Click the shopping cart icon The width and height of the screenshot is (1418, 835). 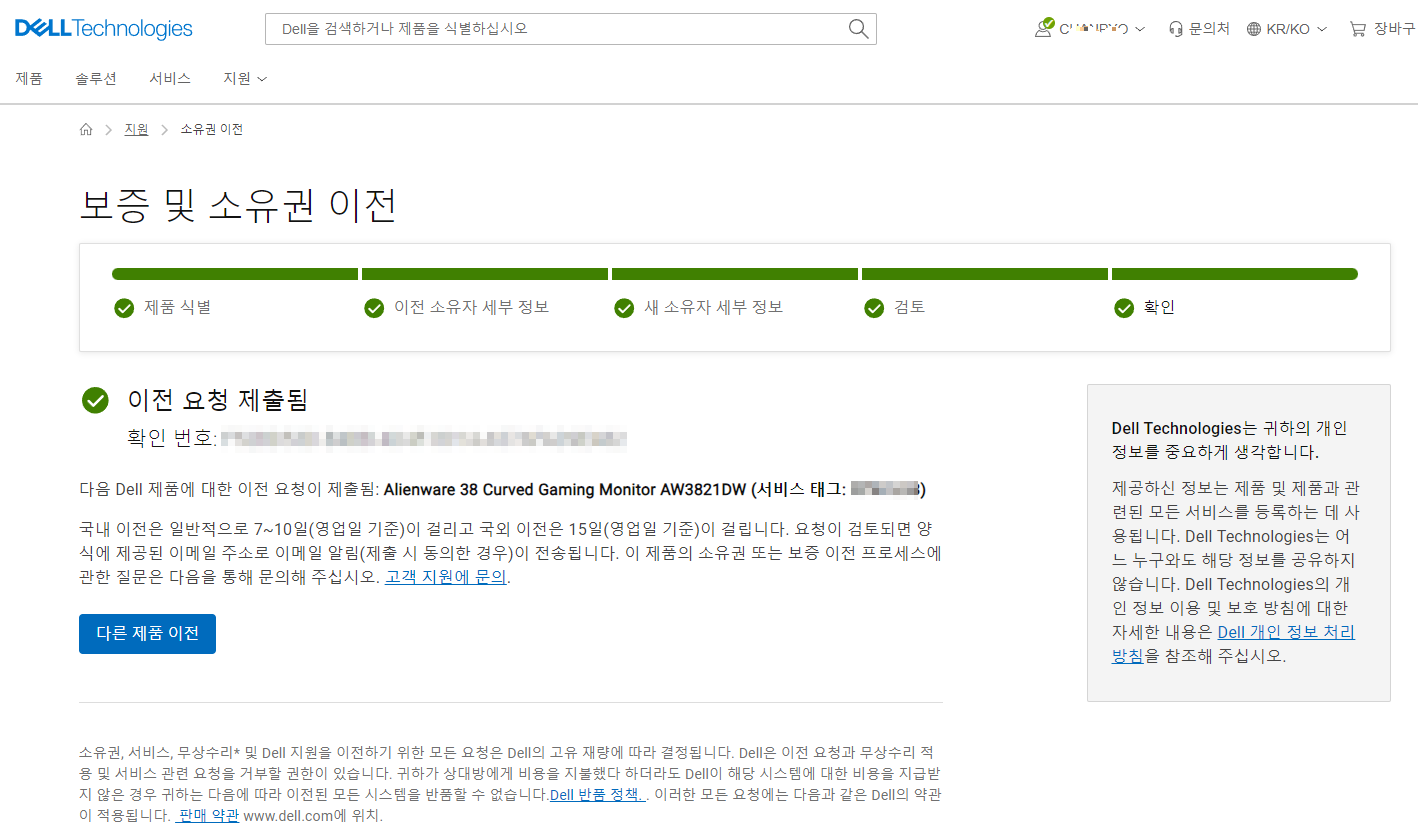click(1357, 29)
